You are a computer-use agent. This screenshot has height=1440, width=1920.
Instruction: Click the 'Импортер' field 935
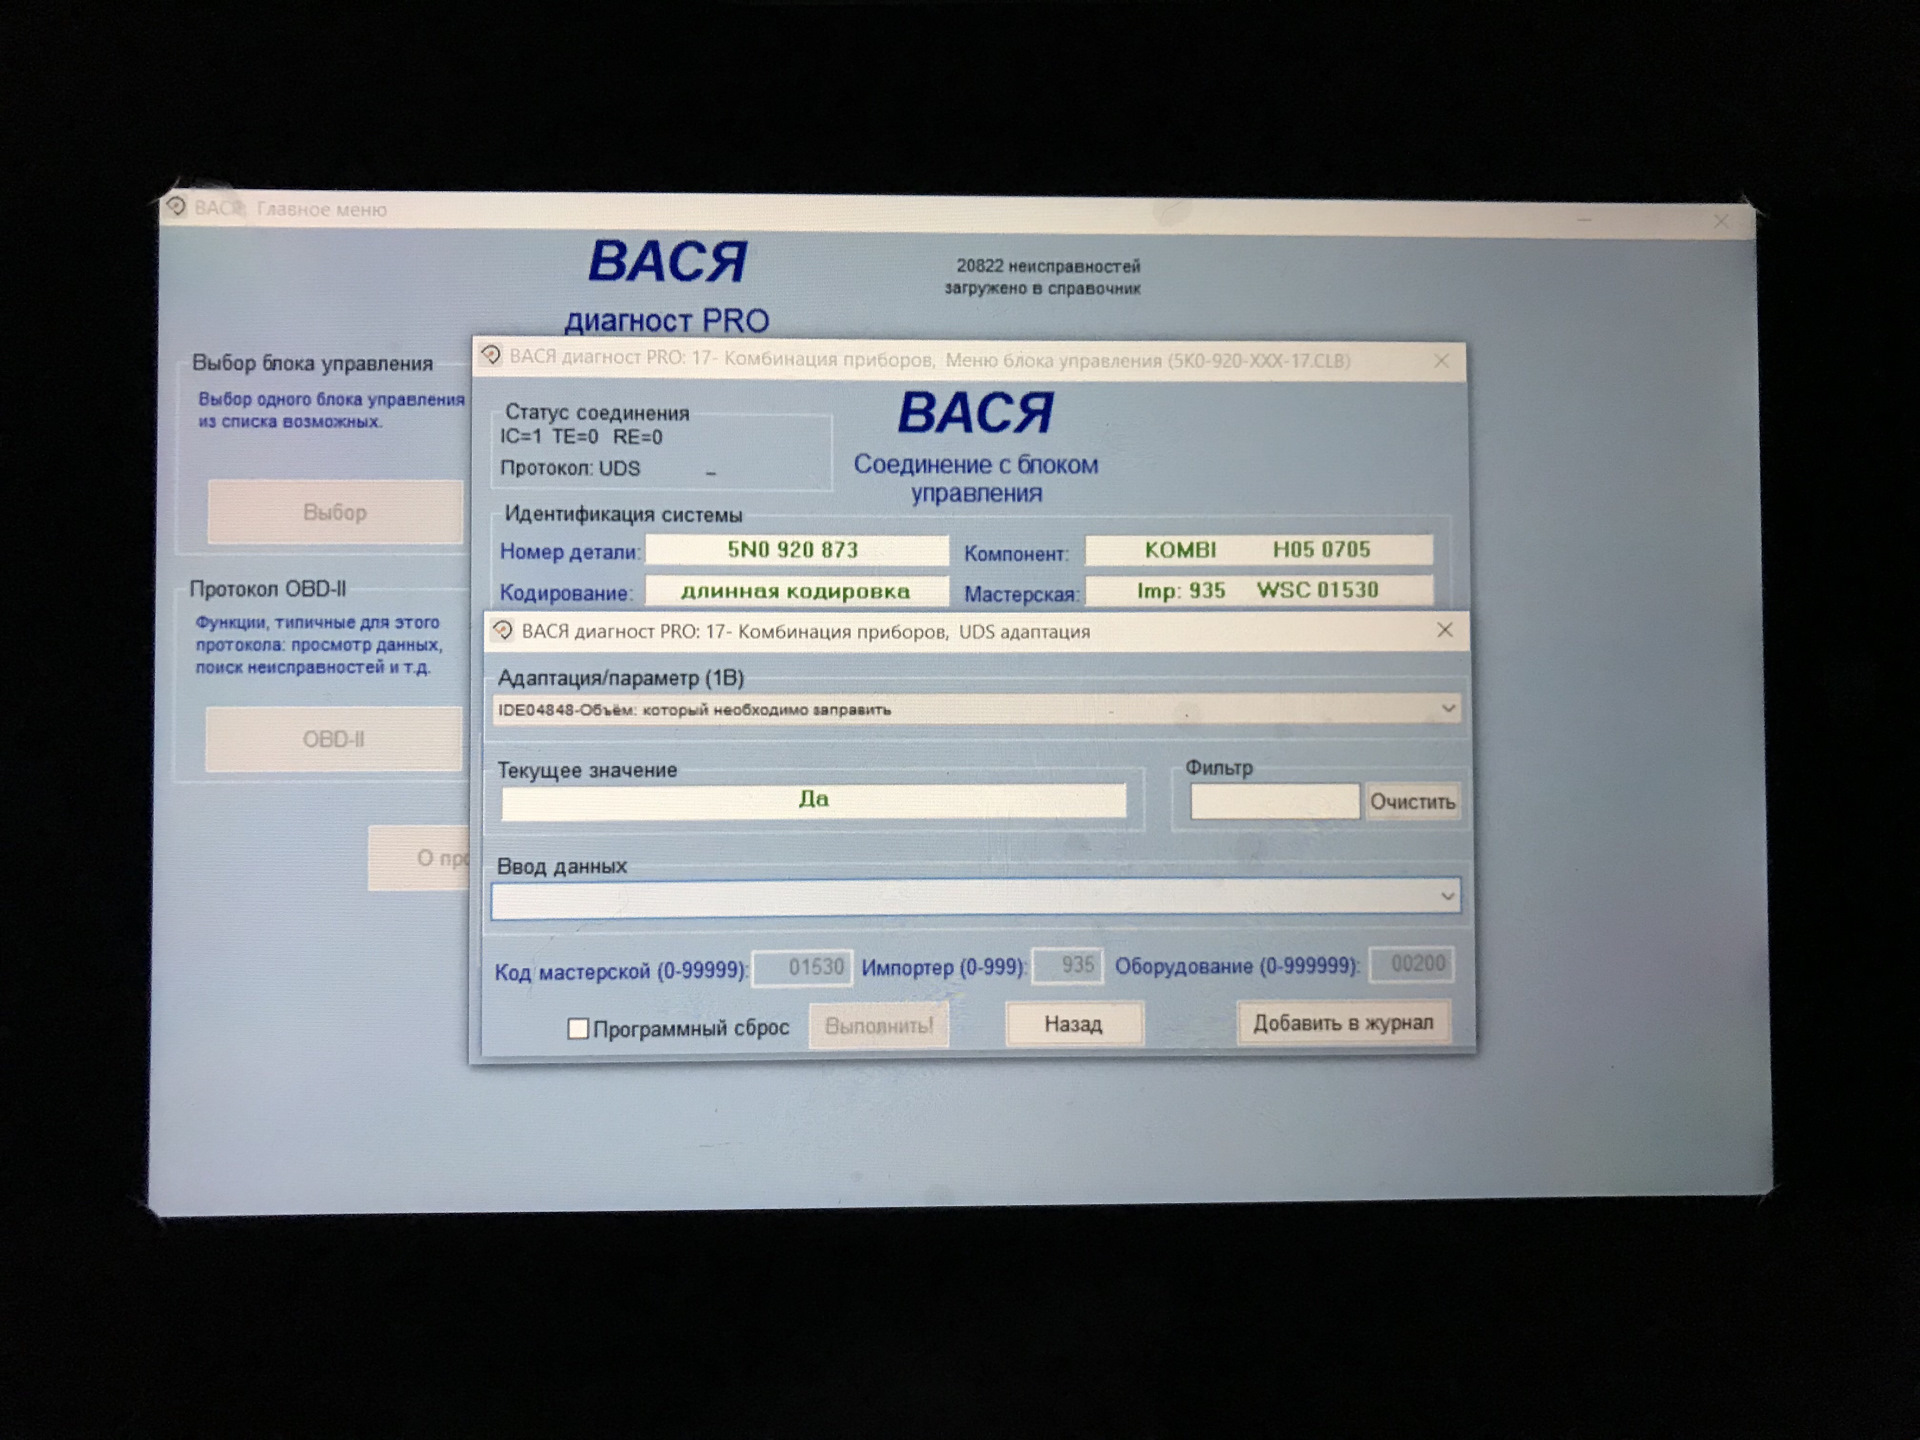(1068, 966)
